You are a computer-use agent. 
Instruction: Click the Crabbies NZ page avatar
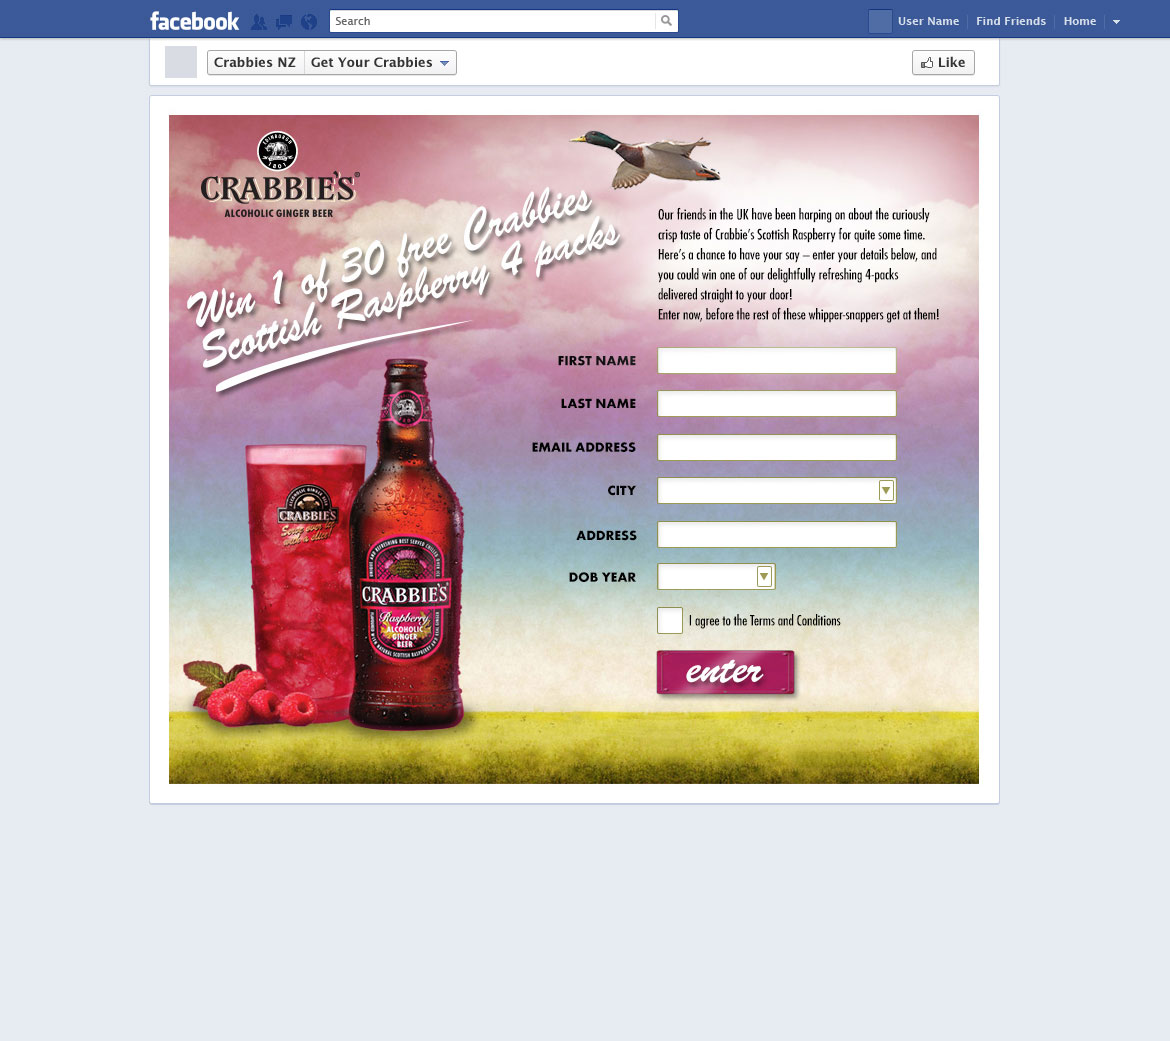point(181,62)
